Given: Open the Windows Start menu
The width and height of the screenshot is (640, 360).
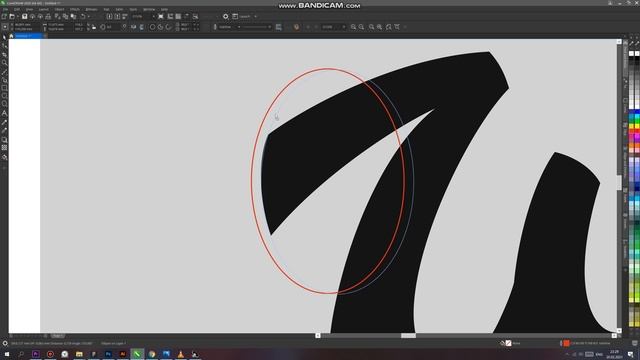Looking at the screenshot, I should (7, 354).
